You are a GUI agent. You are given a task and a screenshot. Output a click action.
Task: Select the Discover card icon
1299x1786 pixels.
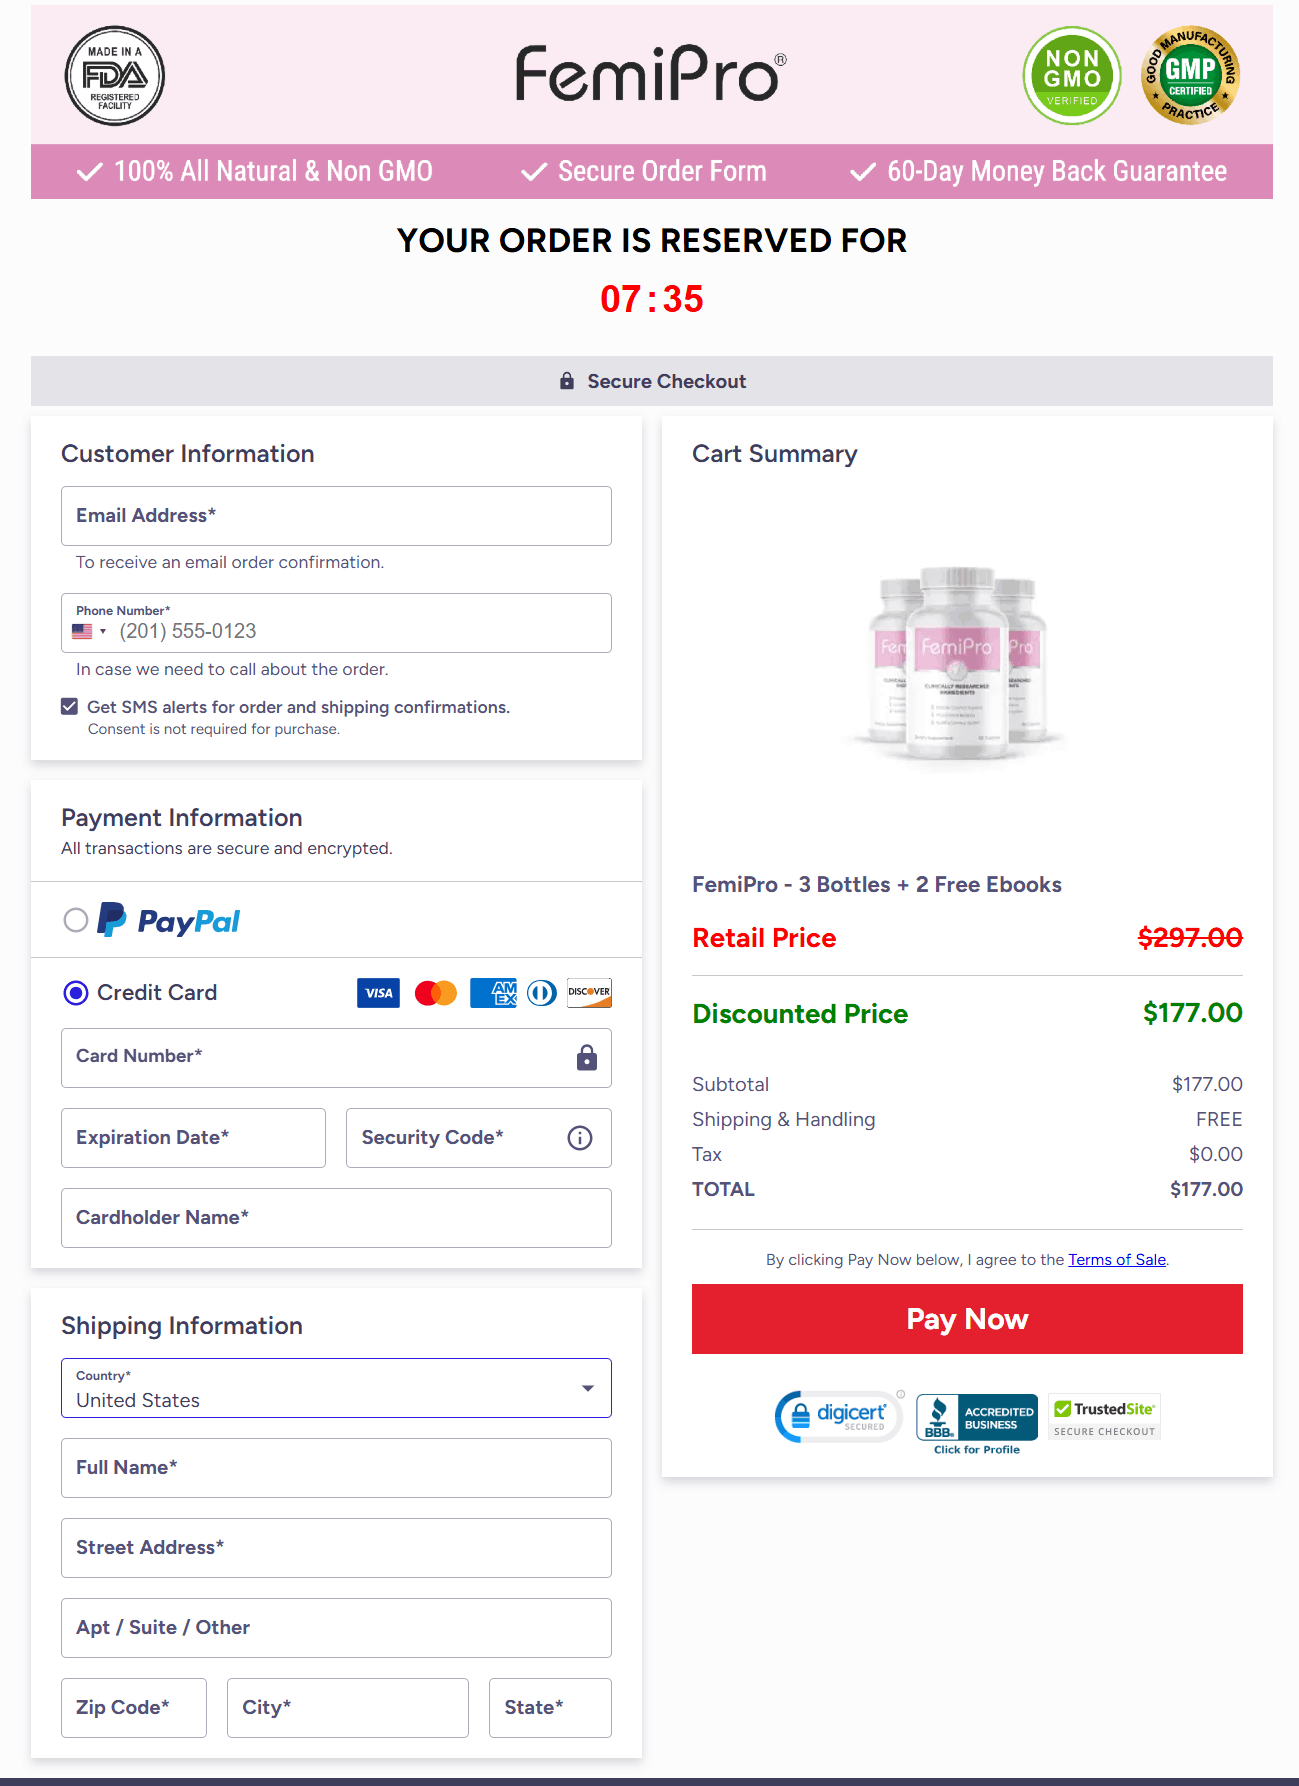pyautogui.click(x=589, y=992)
